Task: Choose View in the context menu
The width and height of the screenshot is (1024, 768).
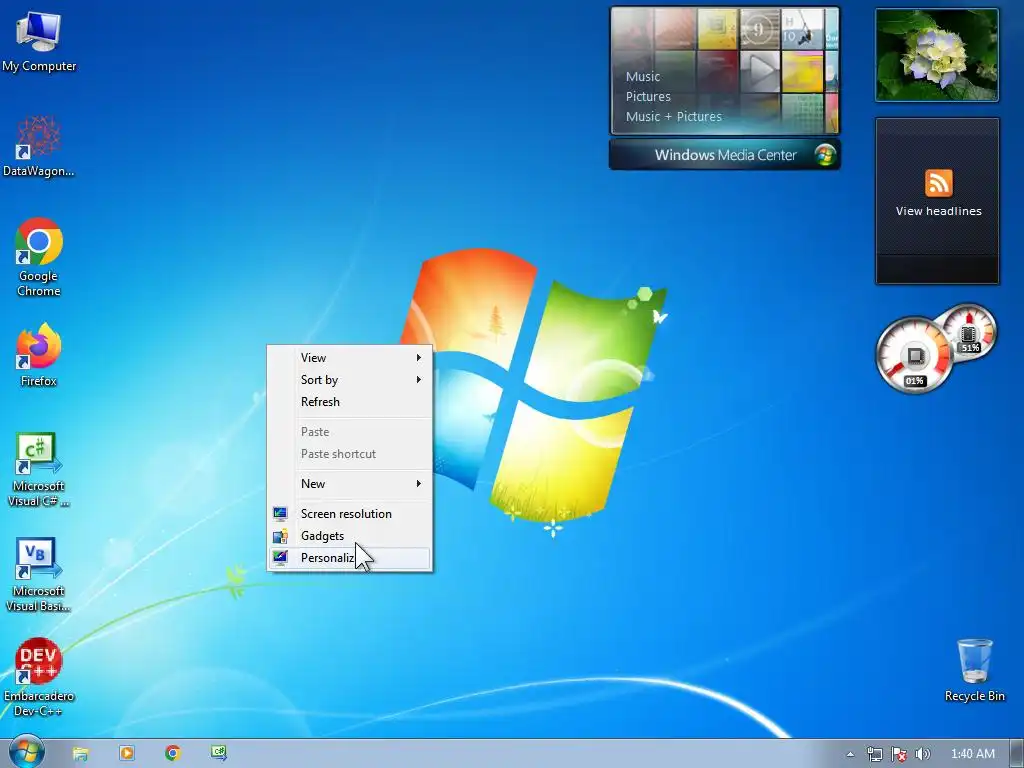Action: tap(349, 358)
